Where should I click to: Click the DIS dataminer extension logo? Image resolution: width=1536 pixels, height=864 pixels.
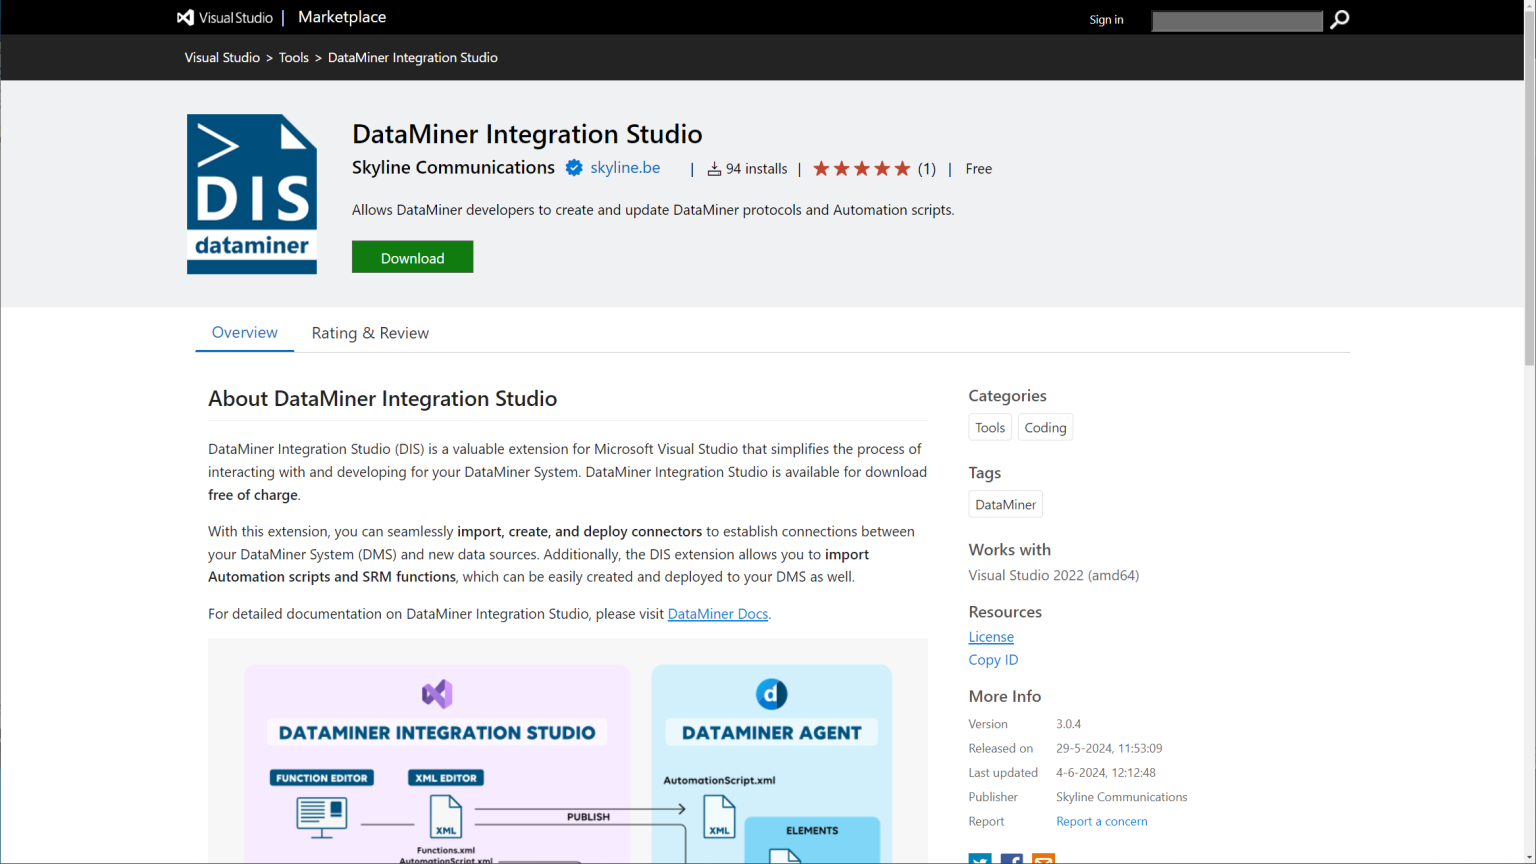(251, 193)
